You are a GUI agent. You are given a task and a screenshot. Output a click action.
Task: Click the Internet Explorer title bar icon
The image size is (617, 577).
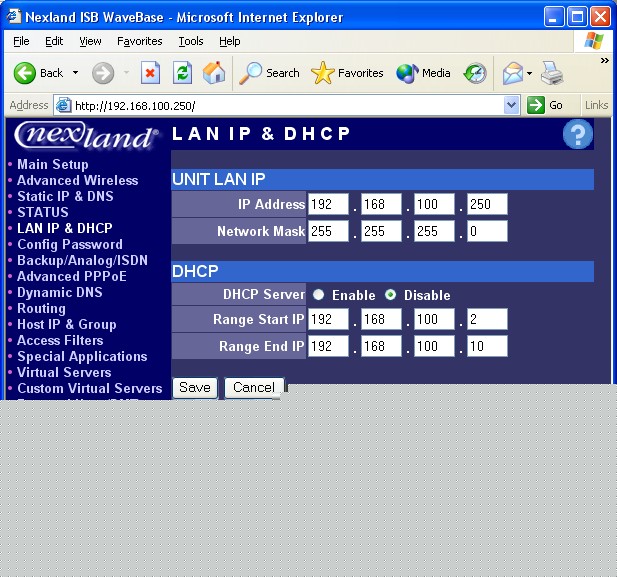(14, 16)
